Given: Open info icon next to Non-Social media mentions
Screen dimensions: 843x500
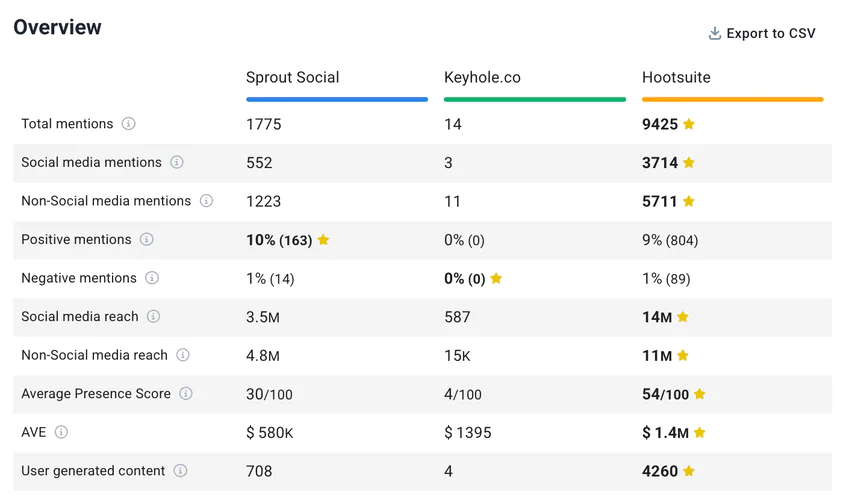Looking at the screenshot, I should click(206, 201).
